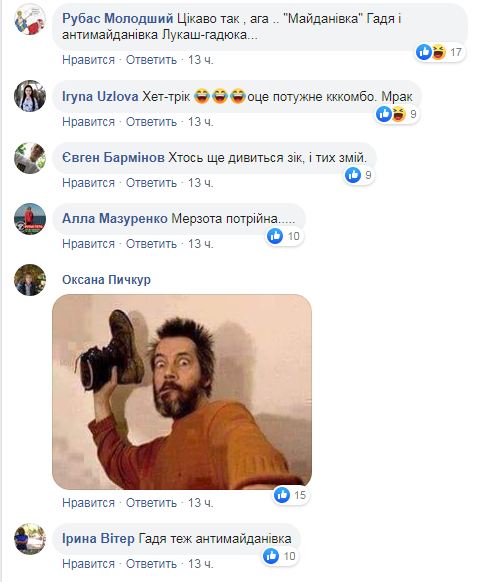Like Рубас Молодший's comment via Нравится

pos(88,60)
